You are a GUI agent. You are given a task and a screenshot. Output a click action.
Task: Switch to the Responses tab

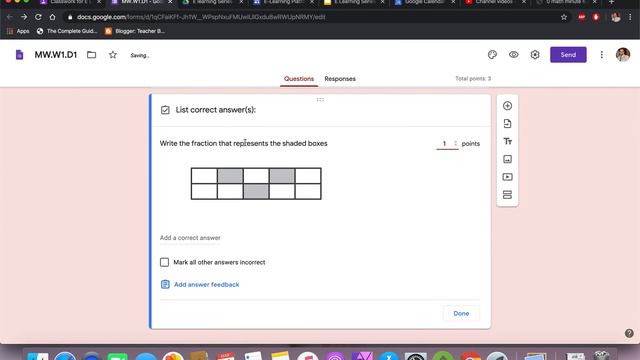340,79
